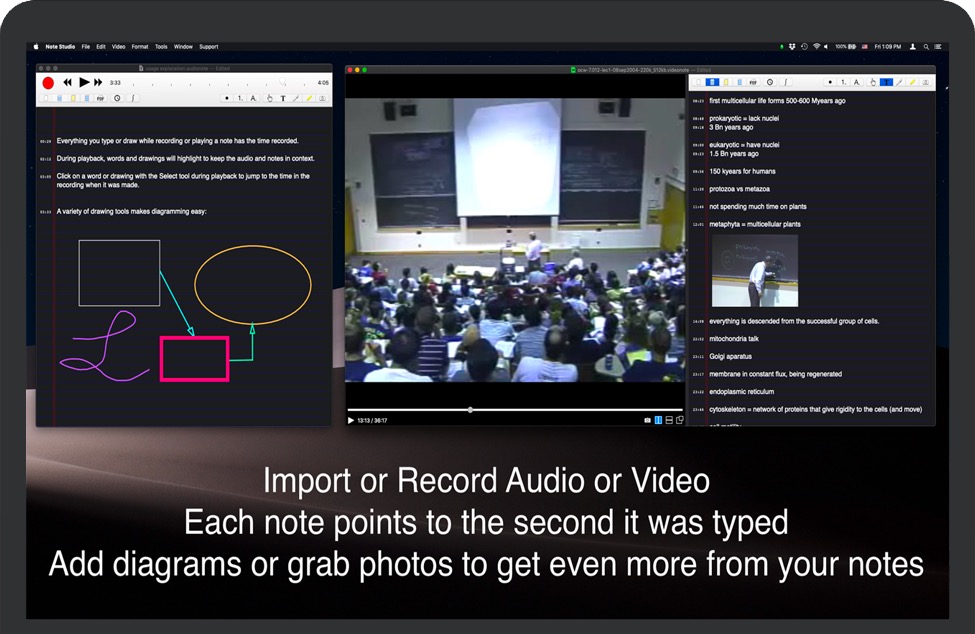
Task: Open the Format menu
Action: point(140,47)
